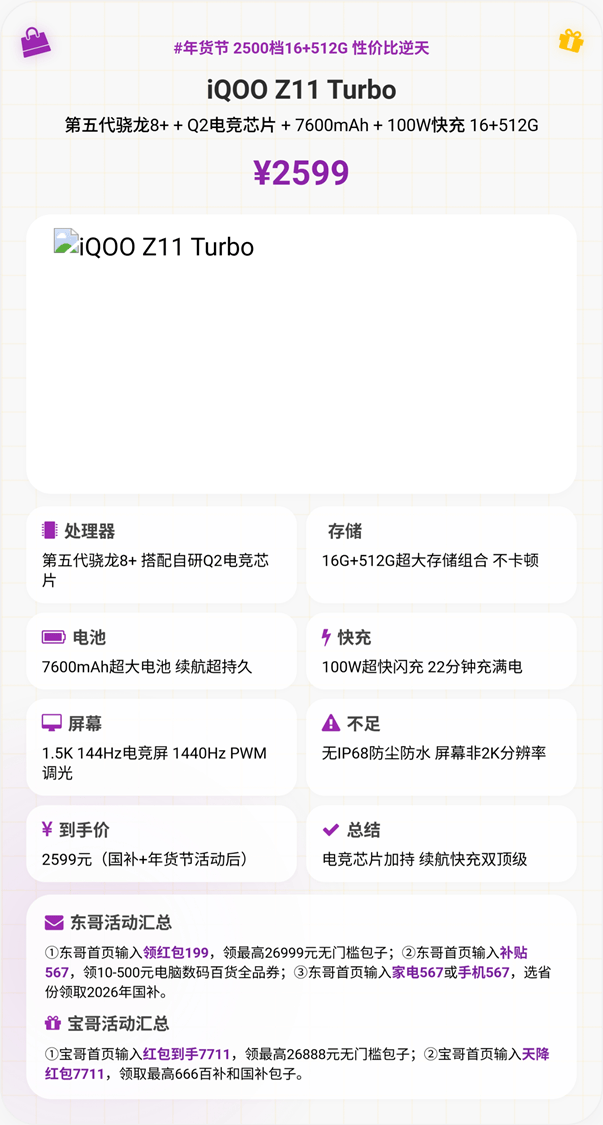Click the iQOO Z11 Turbo main title
The width and height of the screenshot is (603, 1125).
click(x=301, y=90)
